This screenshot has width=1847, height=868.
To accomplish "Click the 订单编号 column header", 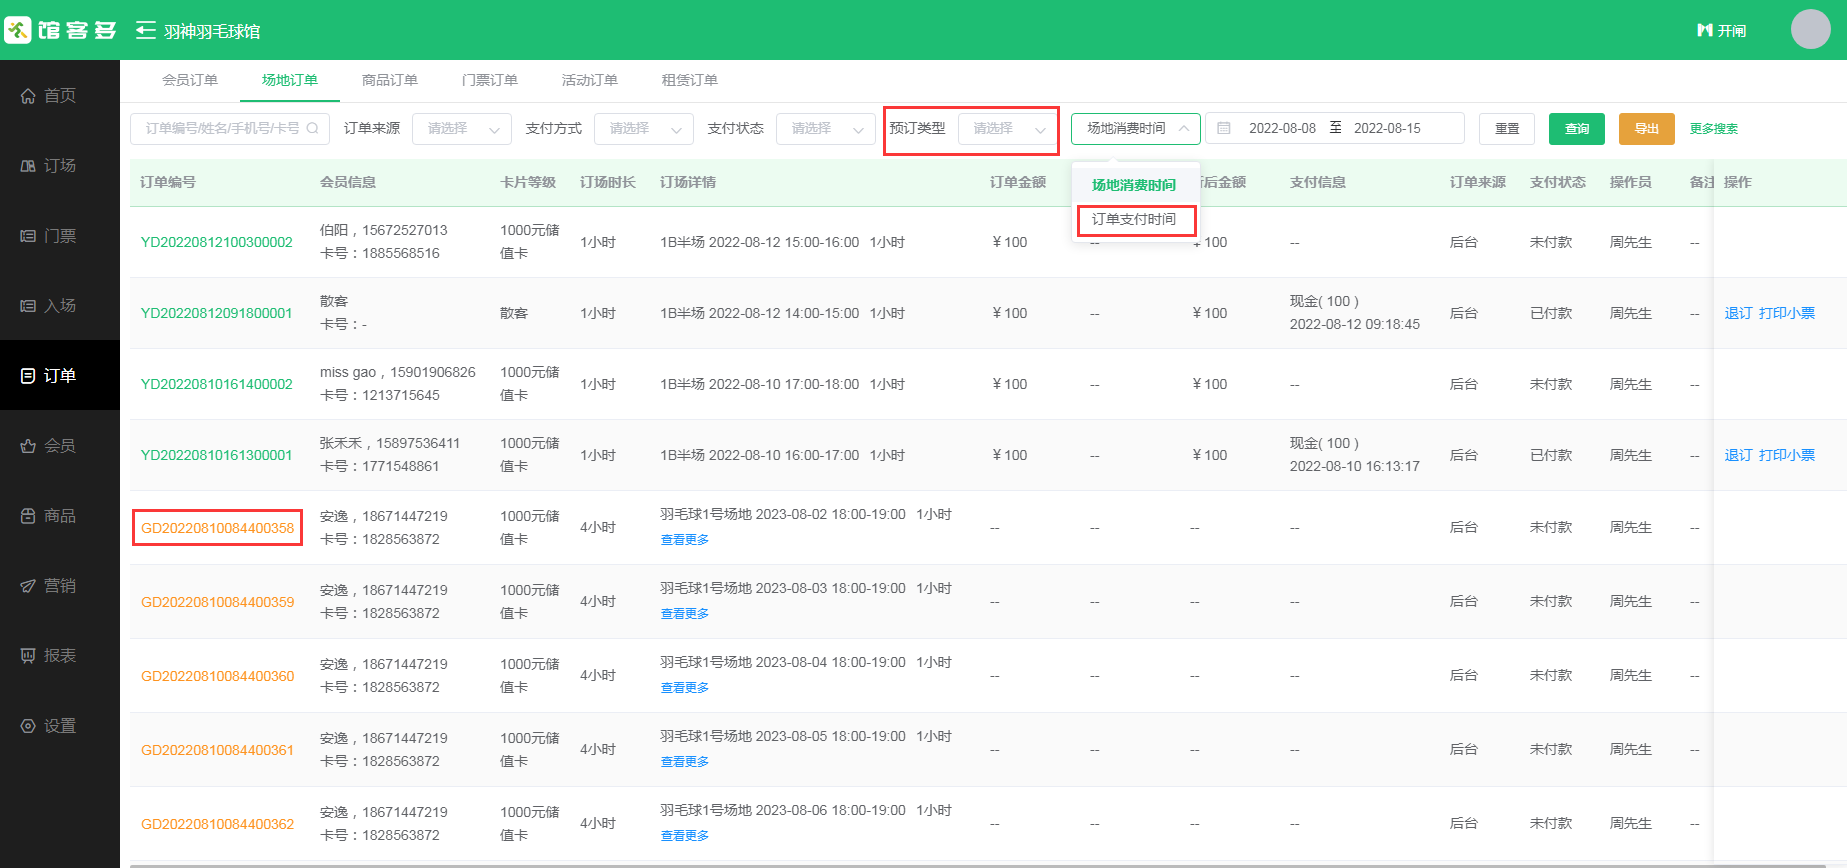I will tap(168, 182).
